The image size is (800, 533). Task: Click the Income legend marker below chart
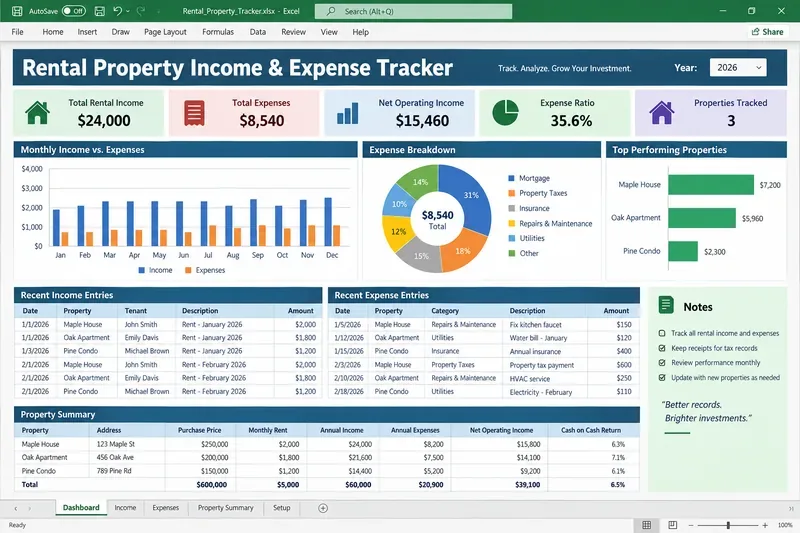pyautogui.click(x=141, y=270)
